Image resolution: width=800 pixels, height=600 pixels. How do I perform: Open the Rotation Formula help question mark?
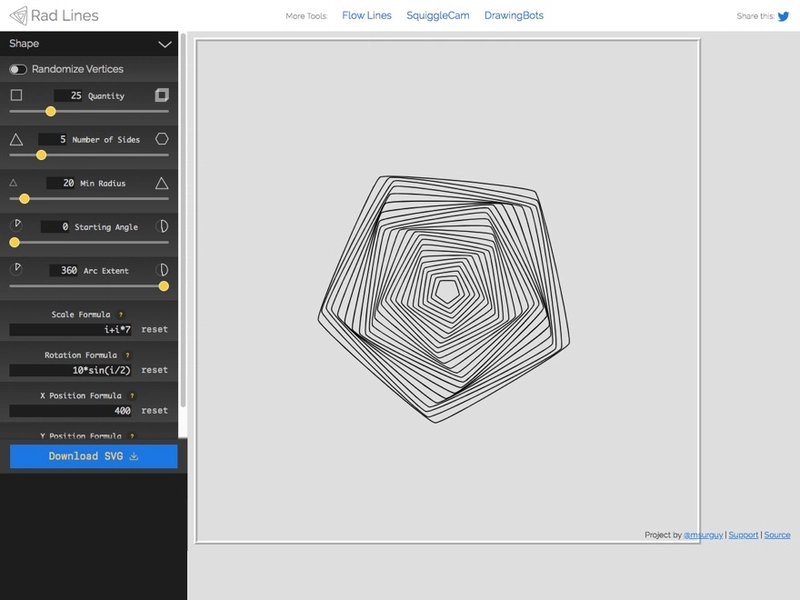(x=128, y=355)
